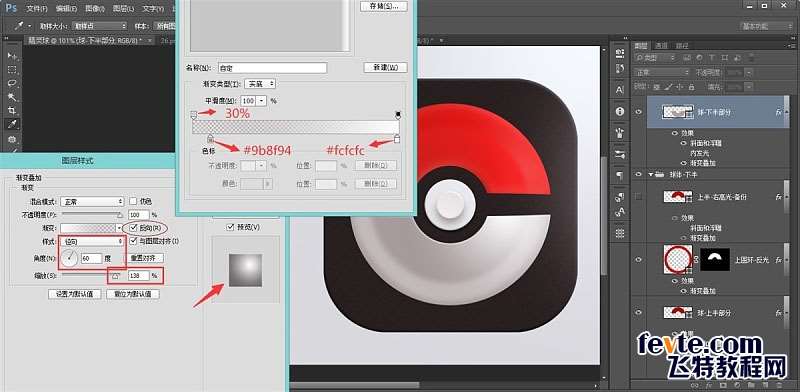
Task: Hide the 球-下半部分 layer via eye icon
Action: [638, 112]
